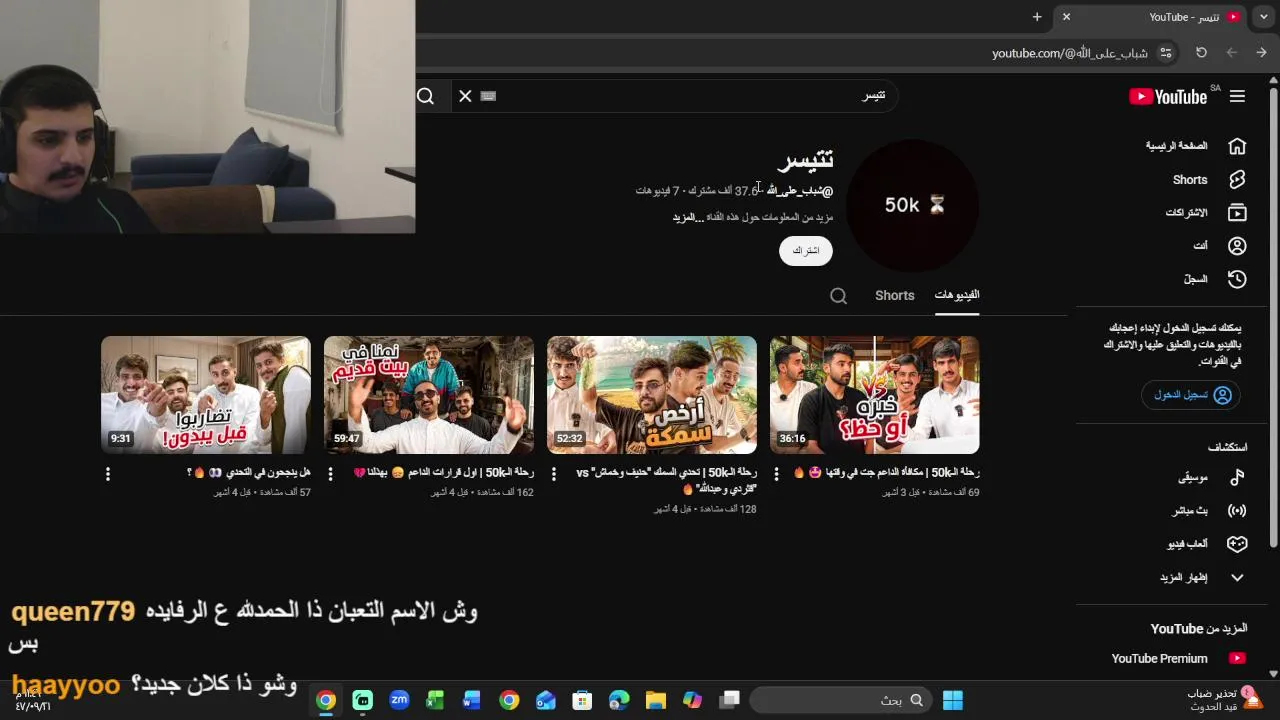Open a new browser tab with plus

[x=1037, y=17]
